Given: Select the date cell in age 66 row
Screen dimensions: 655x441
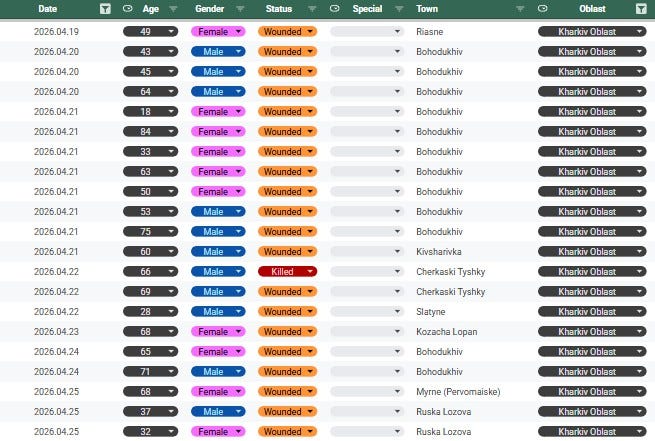Looking at the screenshot, I should click(x=56, y=271).
